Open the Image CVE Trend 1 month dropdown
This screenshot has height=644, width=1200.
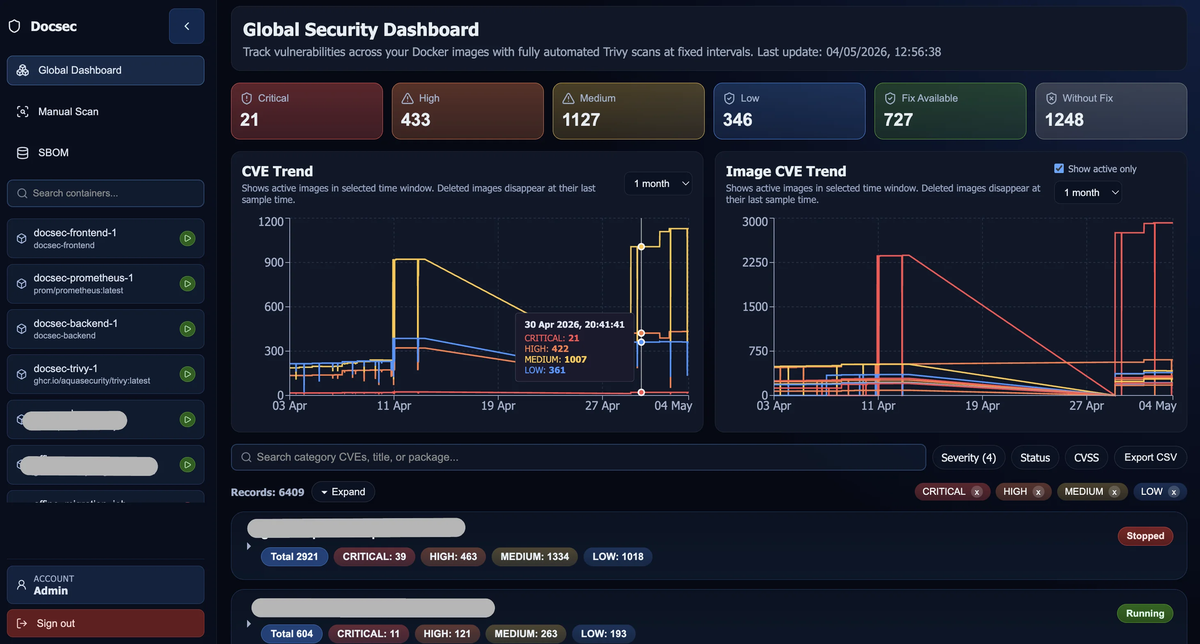pyautogui.click(x=1088, y=192)
